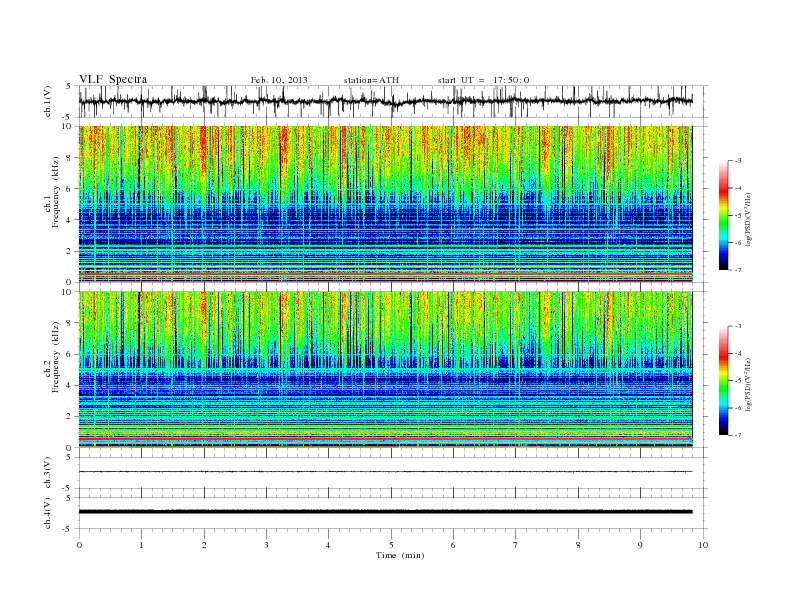Screen dimensions: 792x612
Task: Click the "8" kHz tick on the ch.1 frequency axis
Action: point(69,158)
